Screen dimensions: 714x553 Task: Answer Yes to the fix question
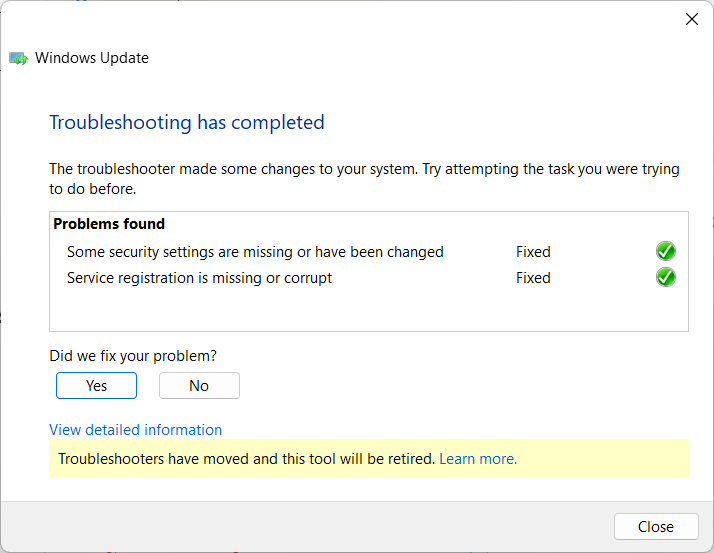96,385
